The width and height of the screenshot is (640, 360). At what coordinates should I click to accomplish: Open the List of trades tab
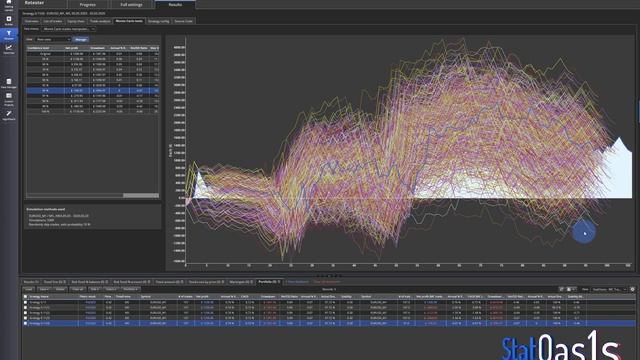pyautogui.click(x=53, y=21)
